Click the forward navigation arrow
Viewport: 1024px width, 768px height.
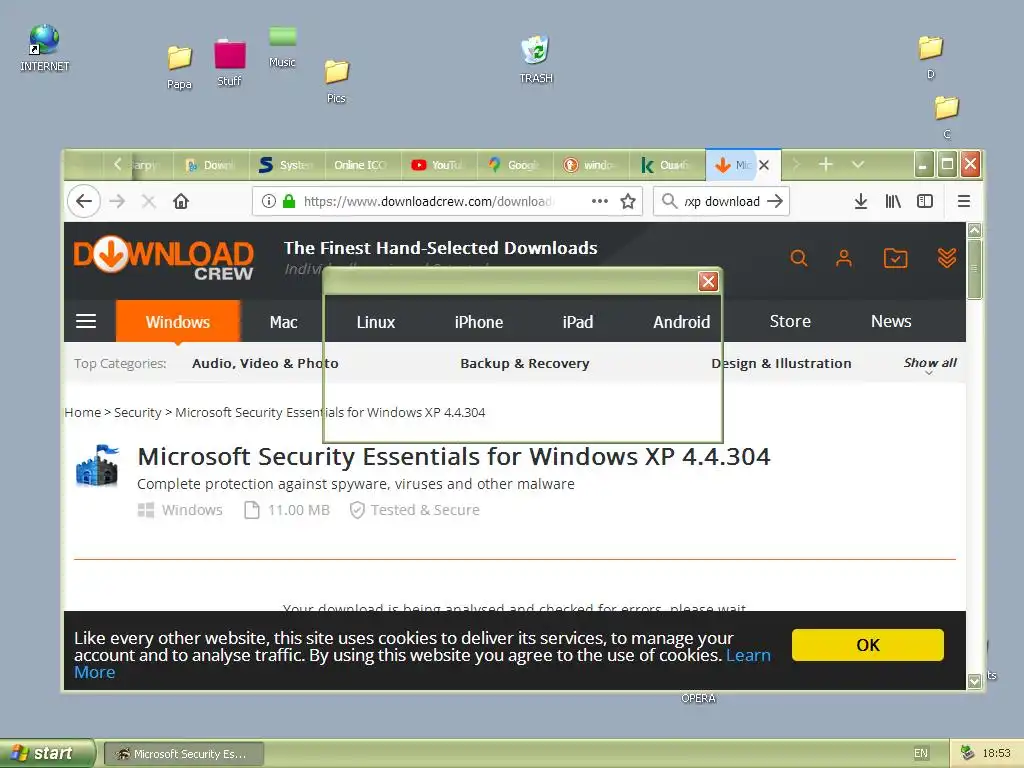pos(118,201)
